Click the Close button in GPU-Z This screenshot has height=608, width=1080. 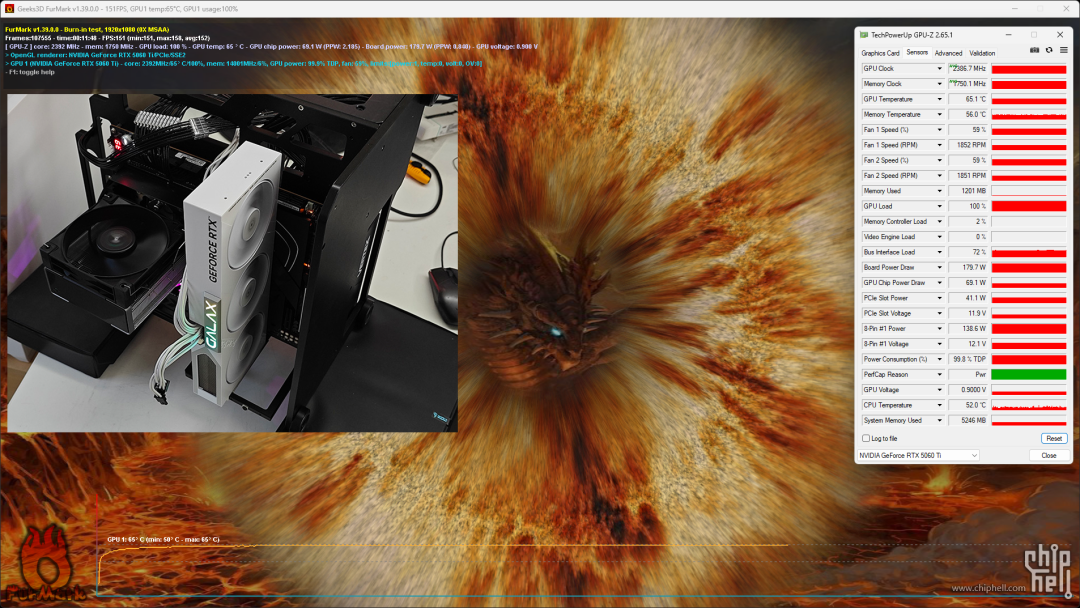coord(1048,455)
